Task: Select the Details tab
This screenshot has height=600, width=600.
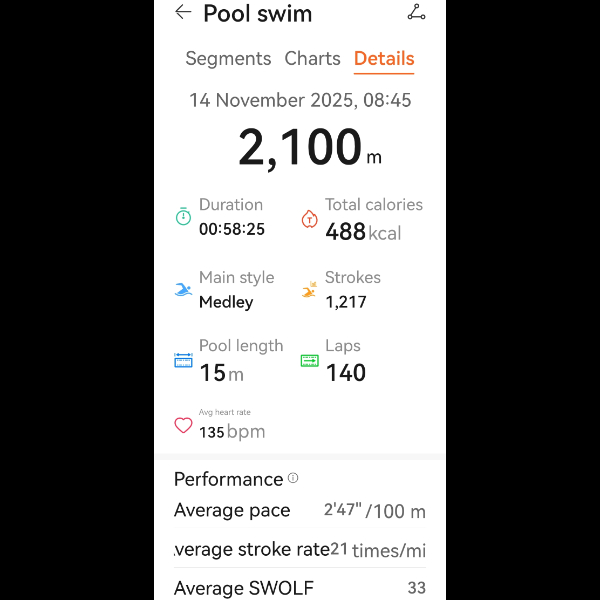Action: [384, 59]
